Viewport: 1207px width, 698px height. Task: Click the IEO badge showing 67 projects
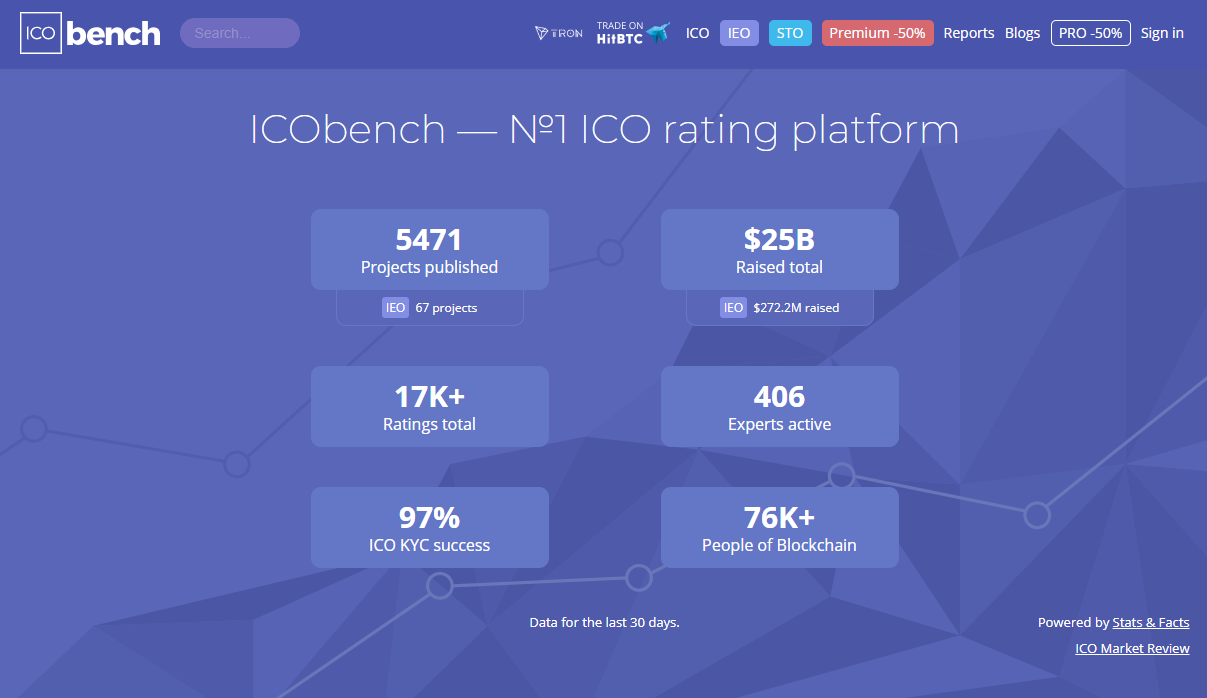point(396,307)
